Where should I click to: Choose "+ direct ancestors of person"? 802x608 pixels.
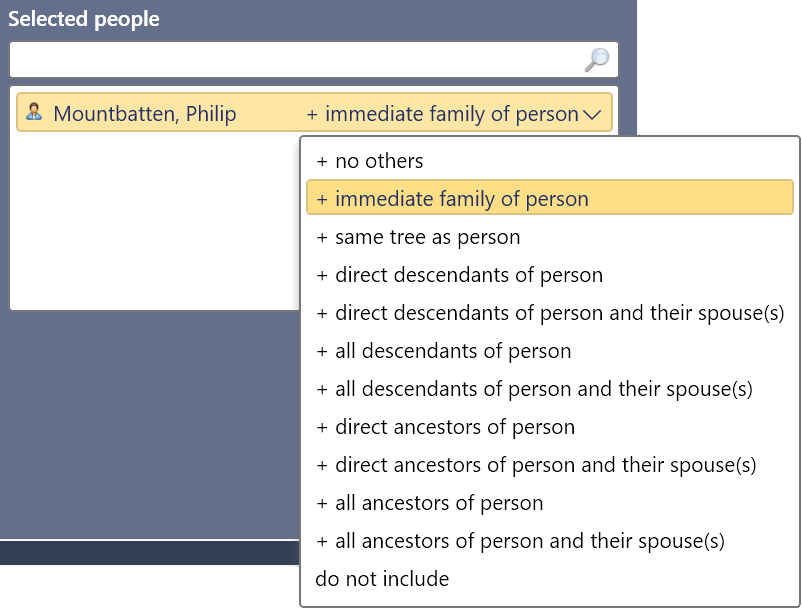pyautogui.click(x=445, y=427)
